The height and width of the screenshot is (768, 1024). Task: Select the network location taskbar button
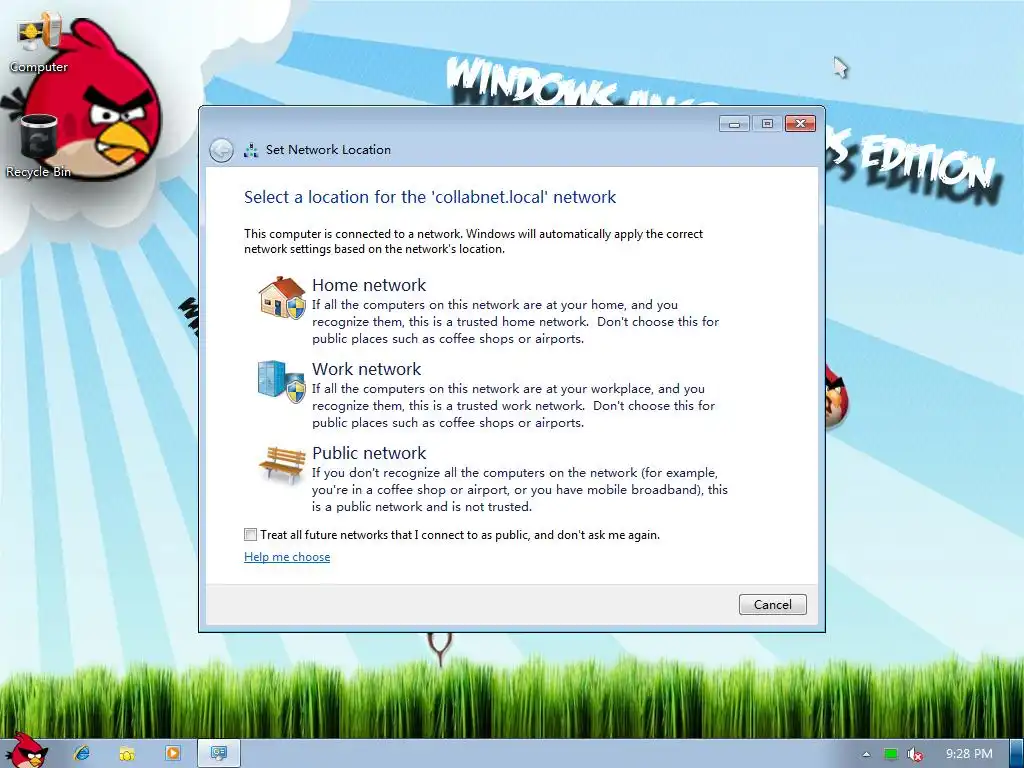pos(219,753)
